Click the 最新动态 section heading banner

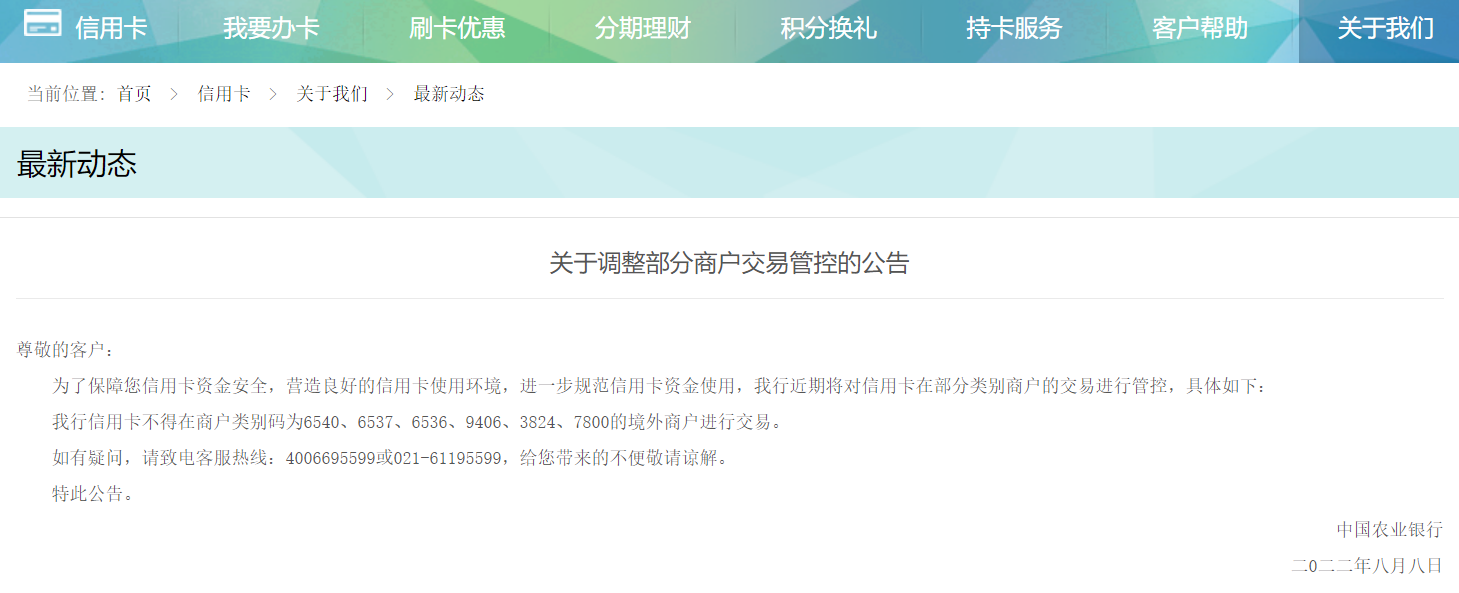[77, 164]
